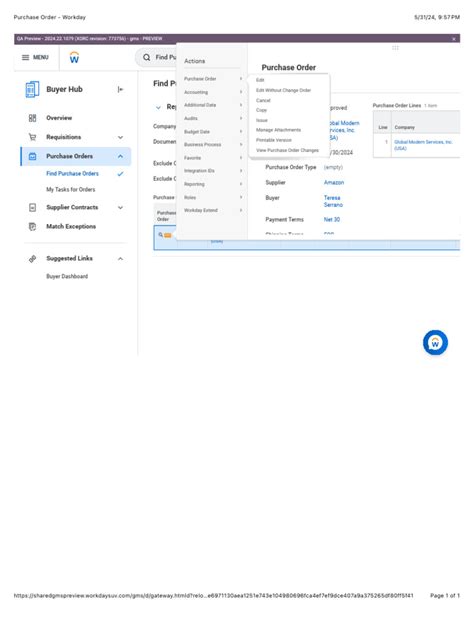Click the drag handle dots atop popup
The image size is (474, 632).
coord(395,48)
